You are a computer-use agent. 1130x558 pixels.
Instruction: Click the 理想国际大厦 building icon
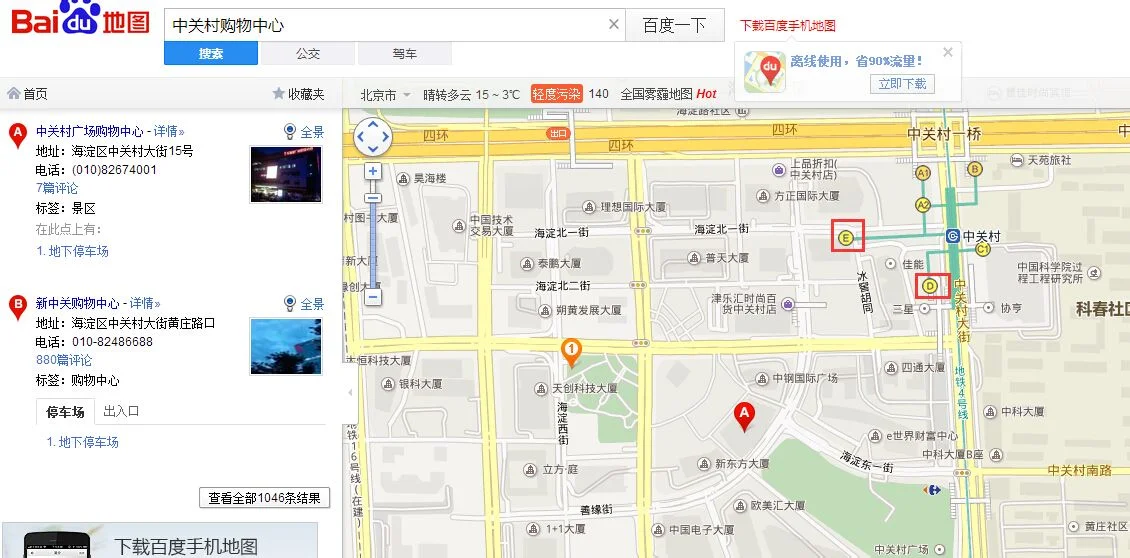coord(589,207)
